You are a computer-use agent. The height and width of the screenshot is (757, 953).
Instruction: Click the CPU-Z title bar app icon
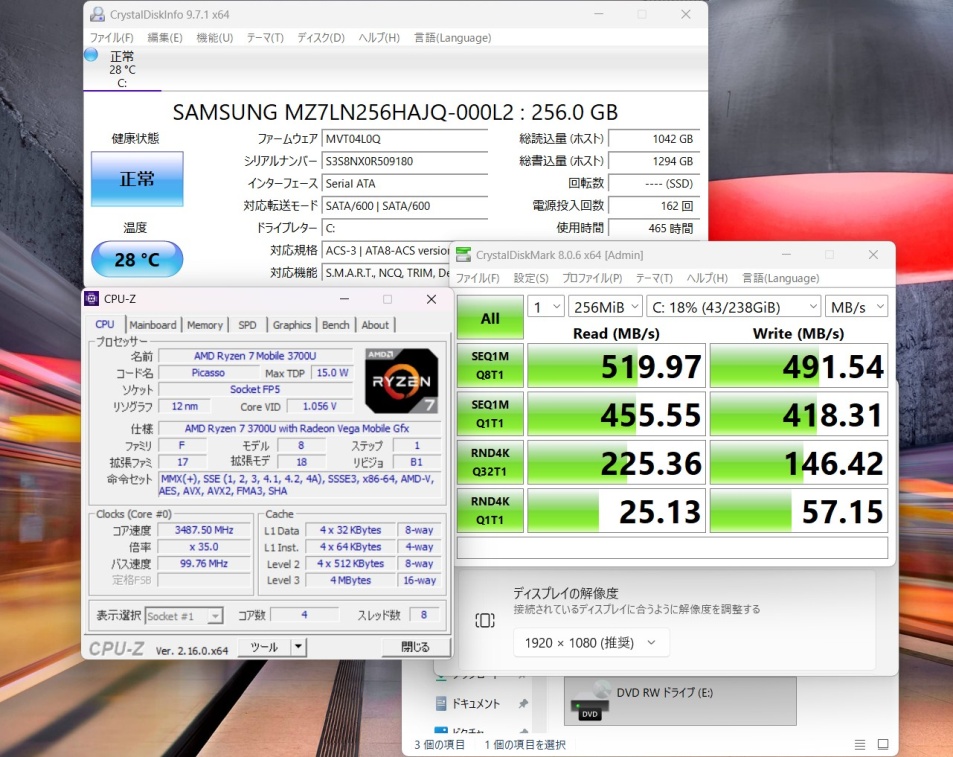point(92,299)
